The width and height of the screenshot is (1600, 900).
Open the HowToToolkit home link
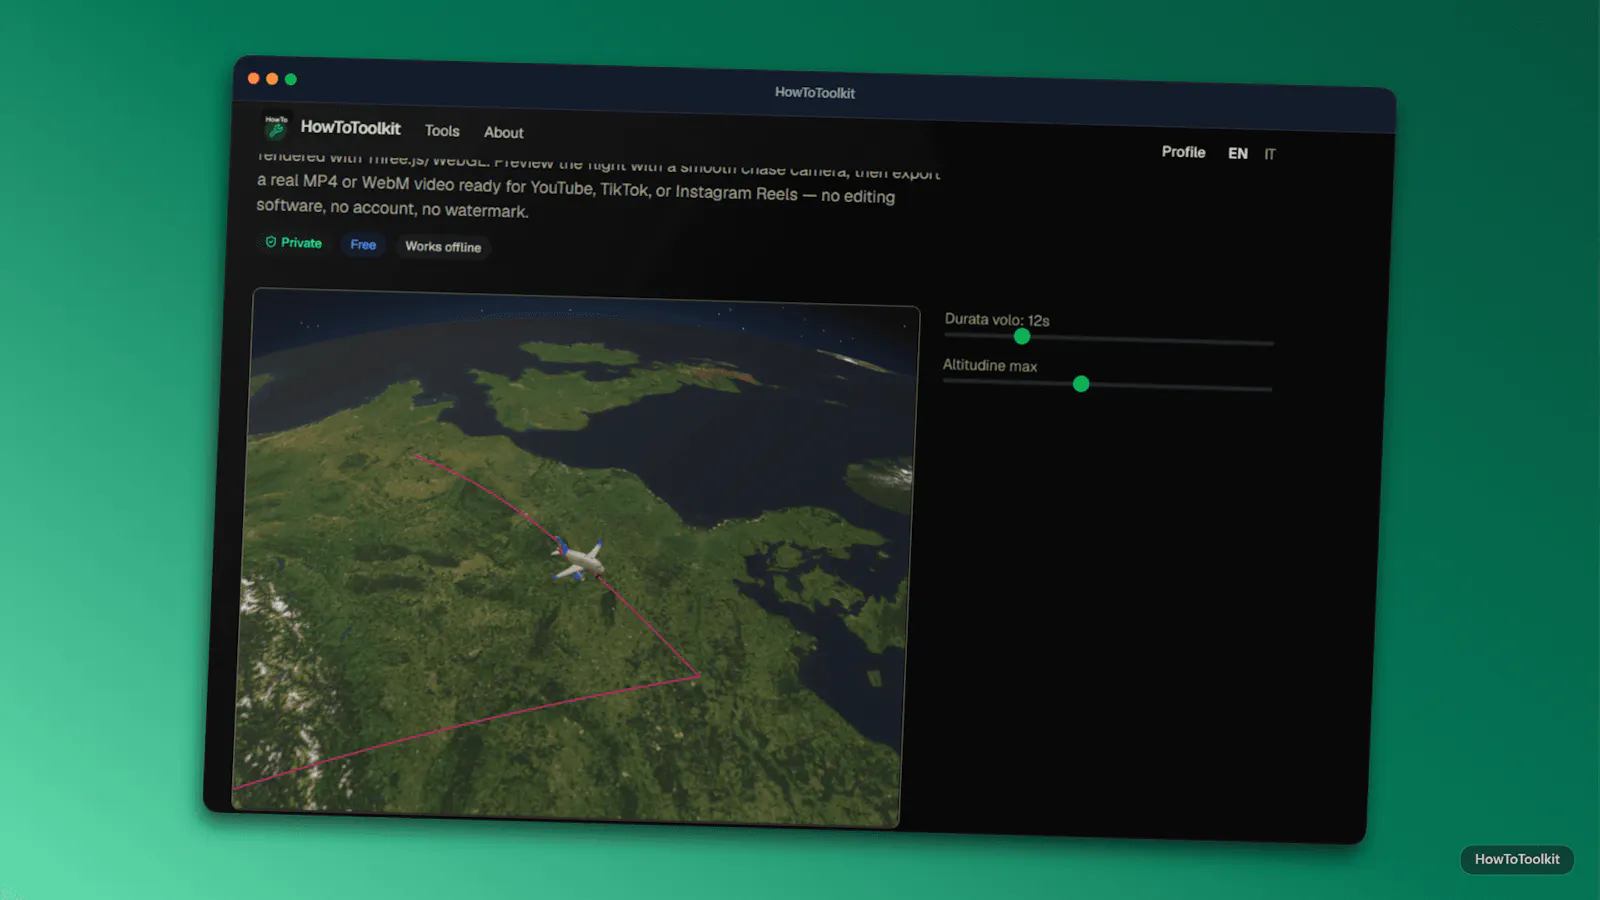click(350, 128)
